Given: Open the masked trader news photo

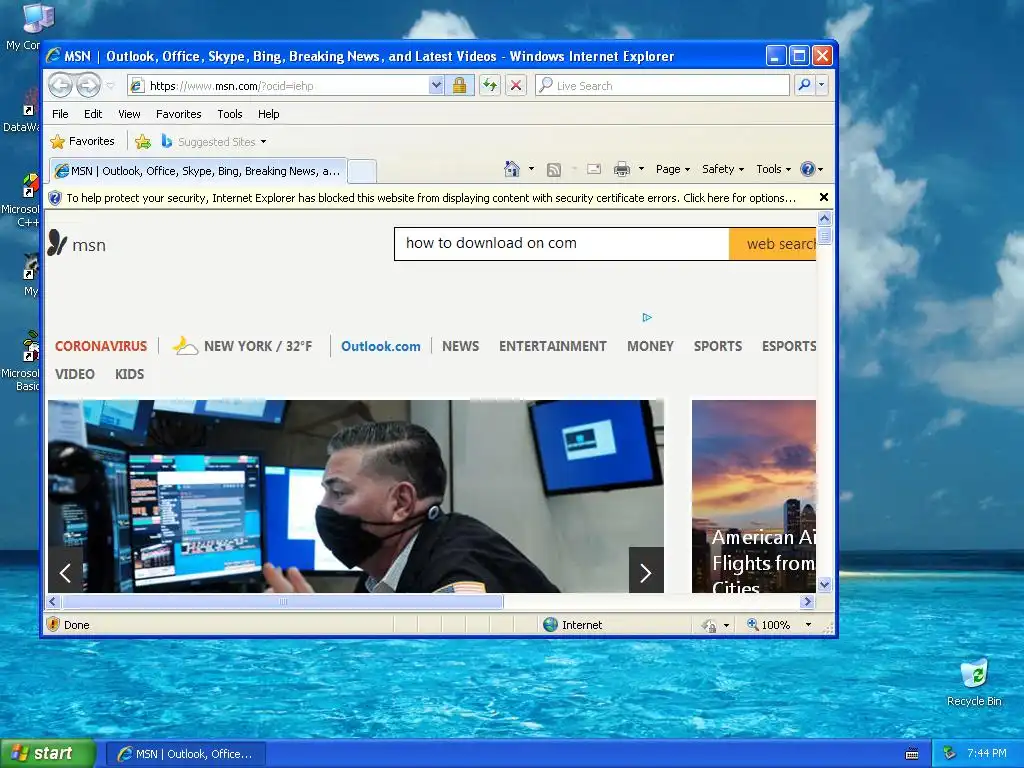Looking at the screenshot, I should [356, 496].
